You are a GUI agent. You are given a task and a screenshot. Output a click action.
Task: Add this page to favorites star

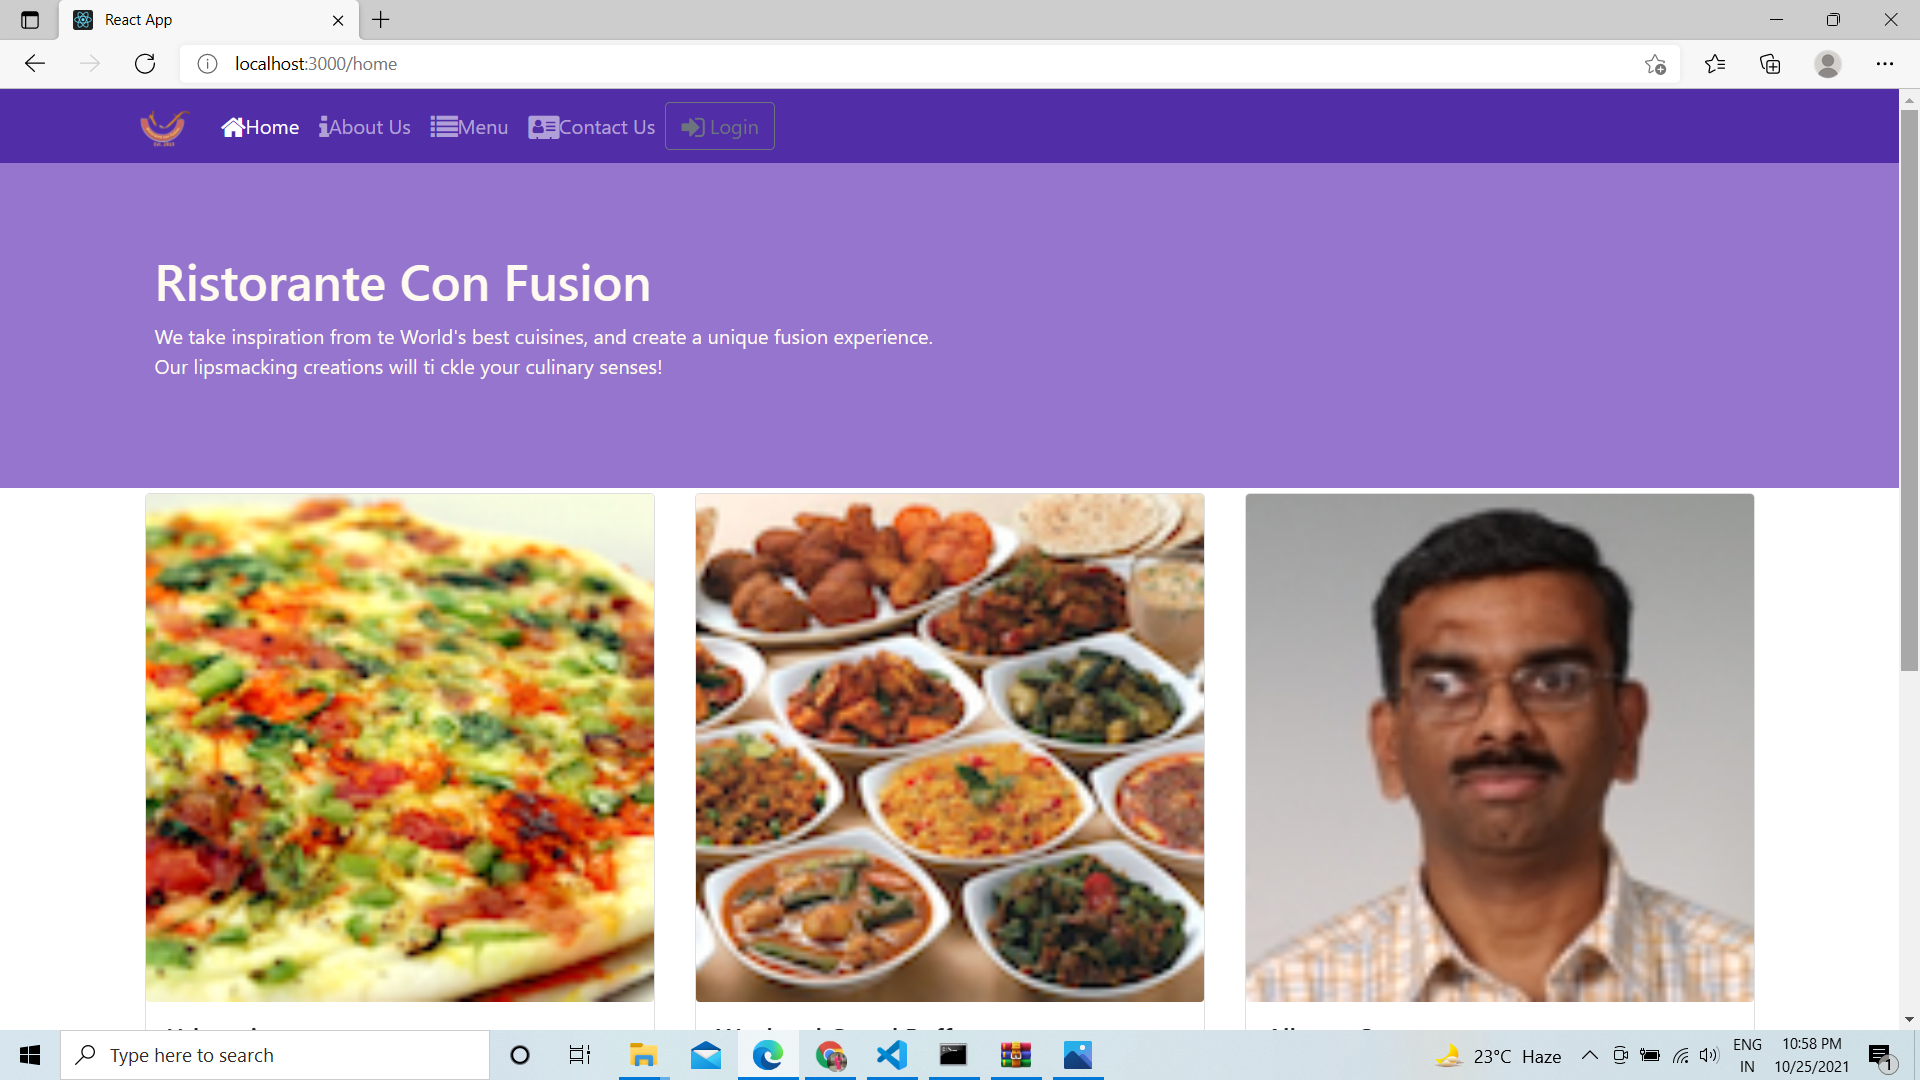pos(1655,64)
